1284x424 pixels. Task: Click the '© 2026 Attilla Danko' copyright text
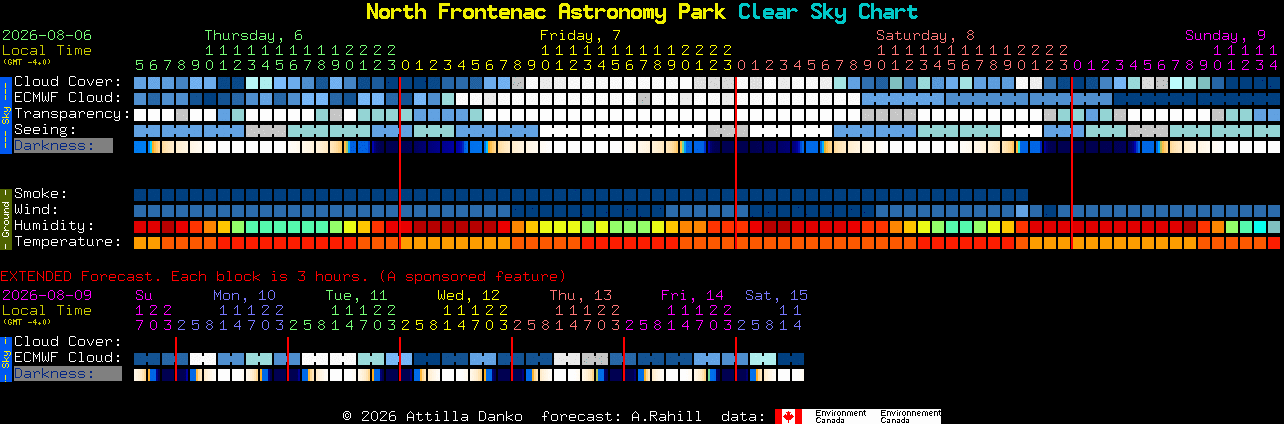[x=432, y=416]
